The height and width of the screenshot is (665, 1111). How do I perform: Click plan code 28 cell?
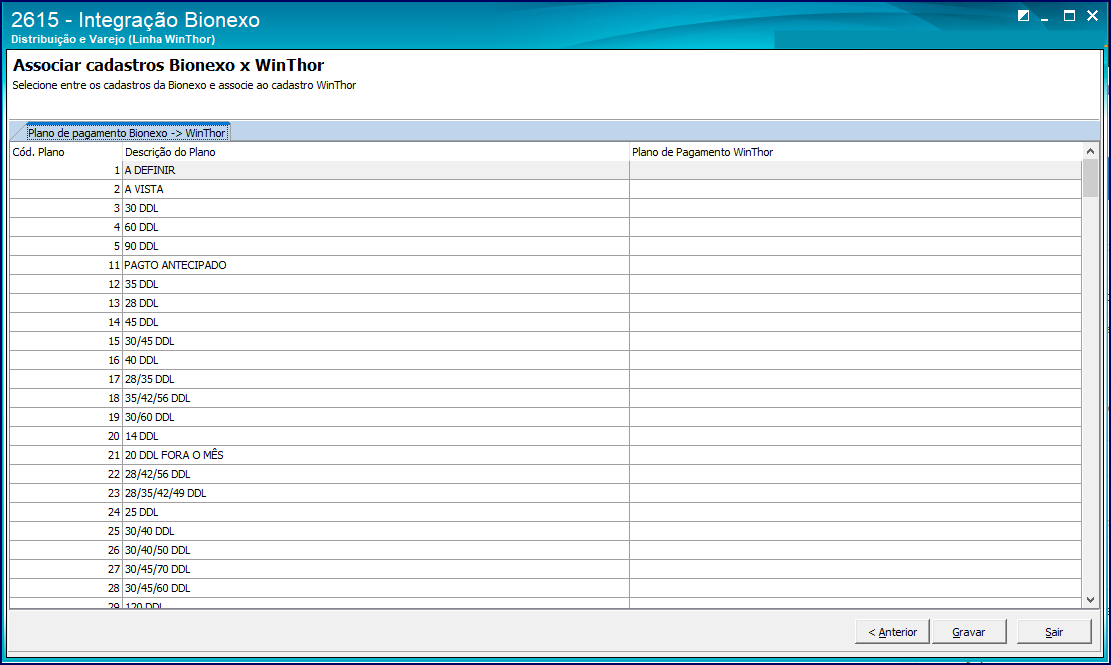(x=66, y=588)
